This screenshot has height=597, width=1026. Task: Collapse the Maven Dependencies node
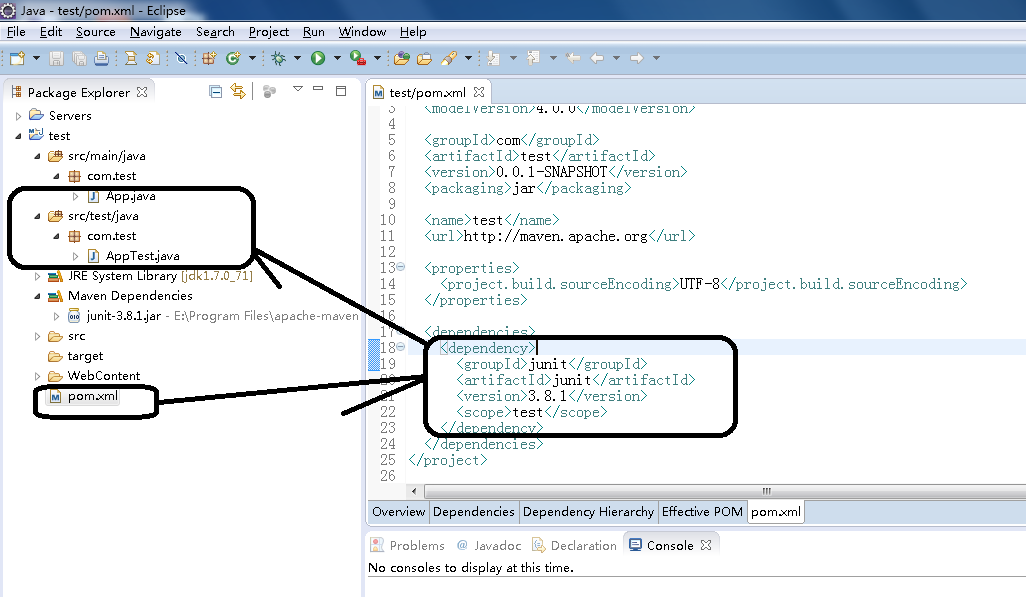pos(37,297)
